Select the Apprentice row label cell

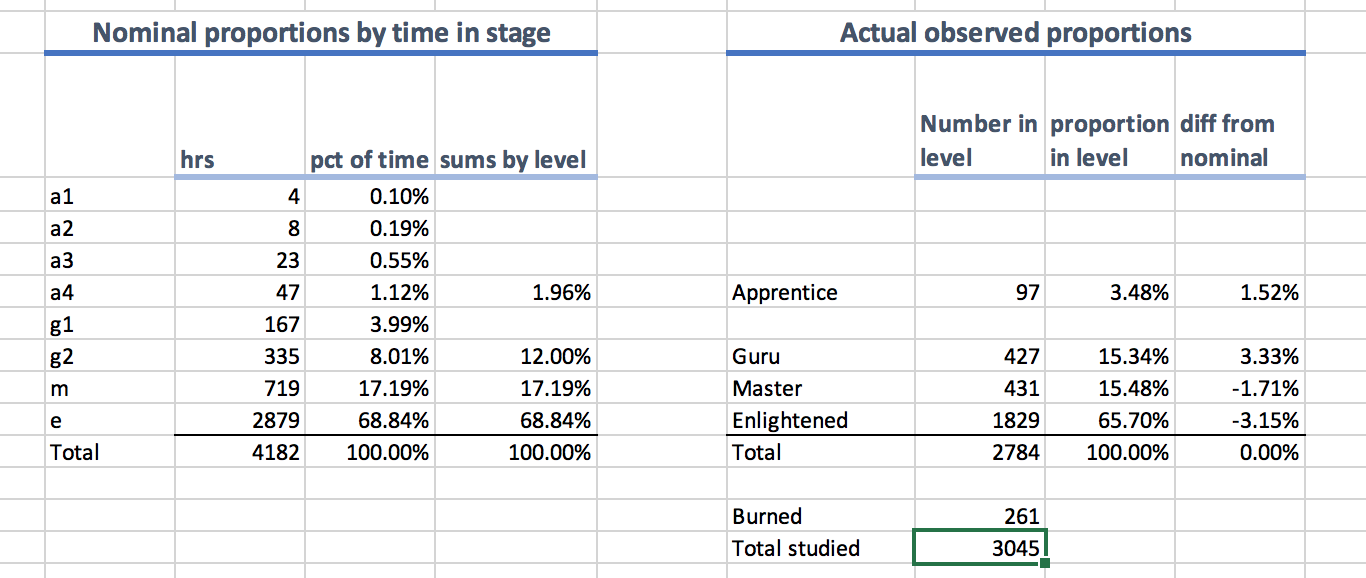tap(820, 293)
